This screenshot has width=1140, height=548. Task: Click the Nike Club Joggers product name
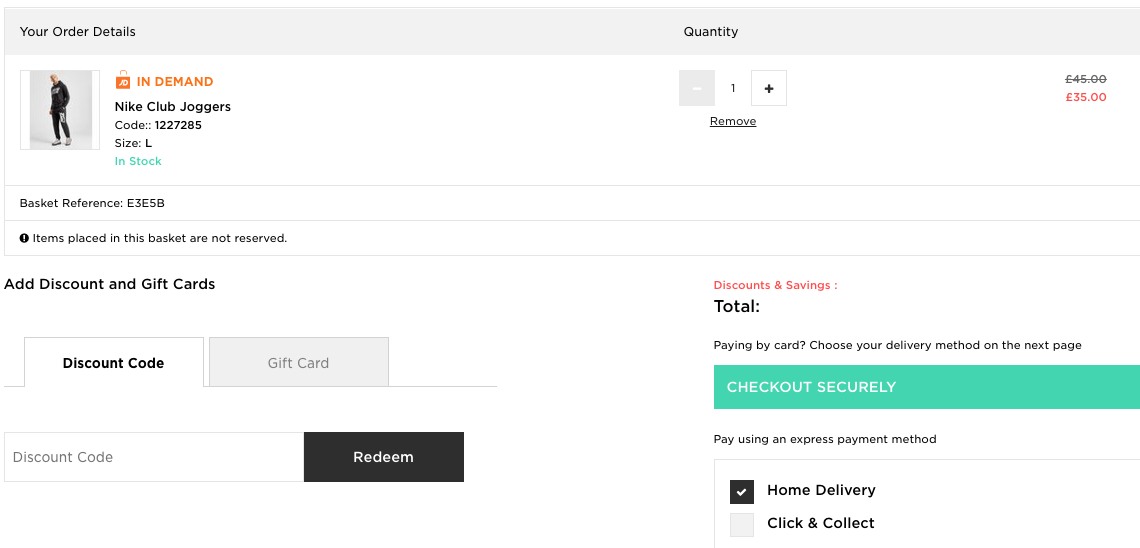coord(173,106)
